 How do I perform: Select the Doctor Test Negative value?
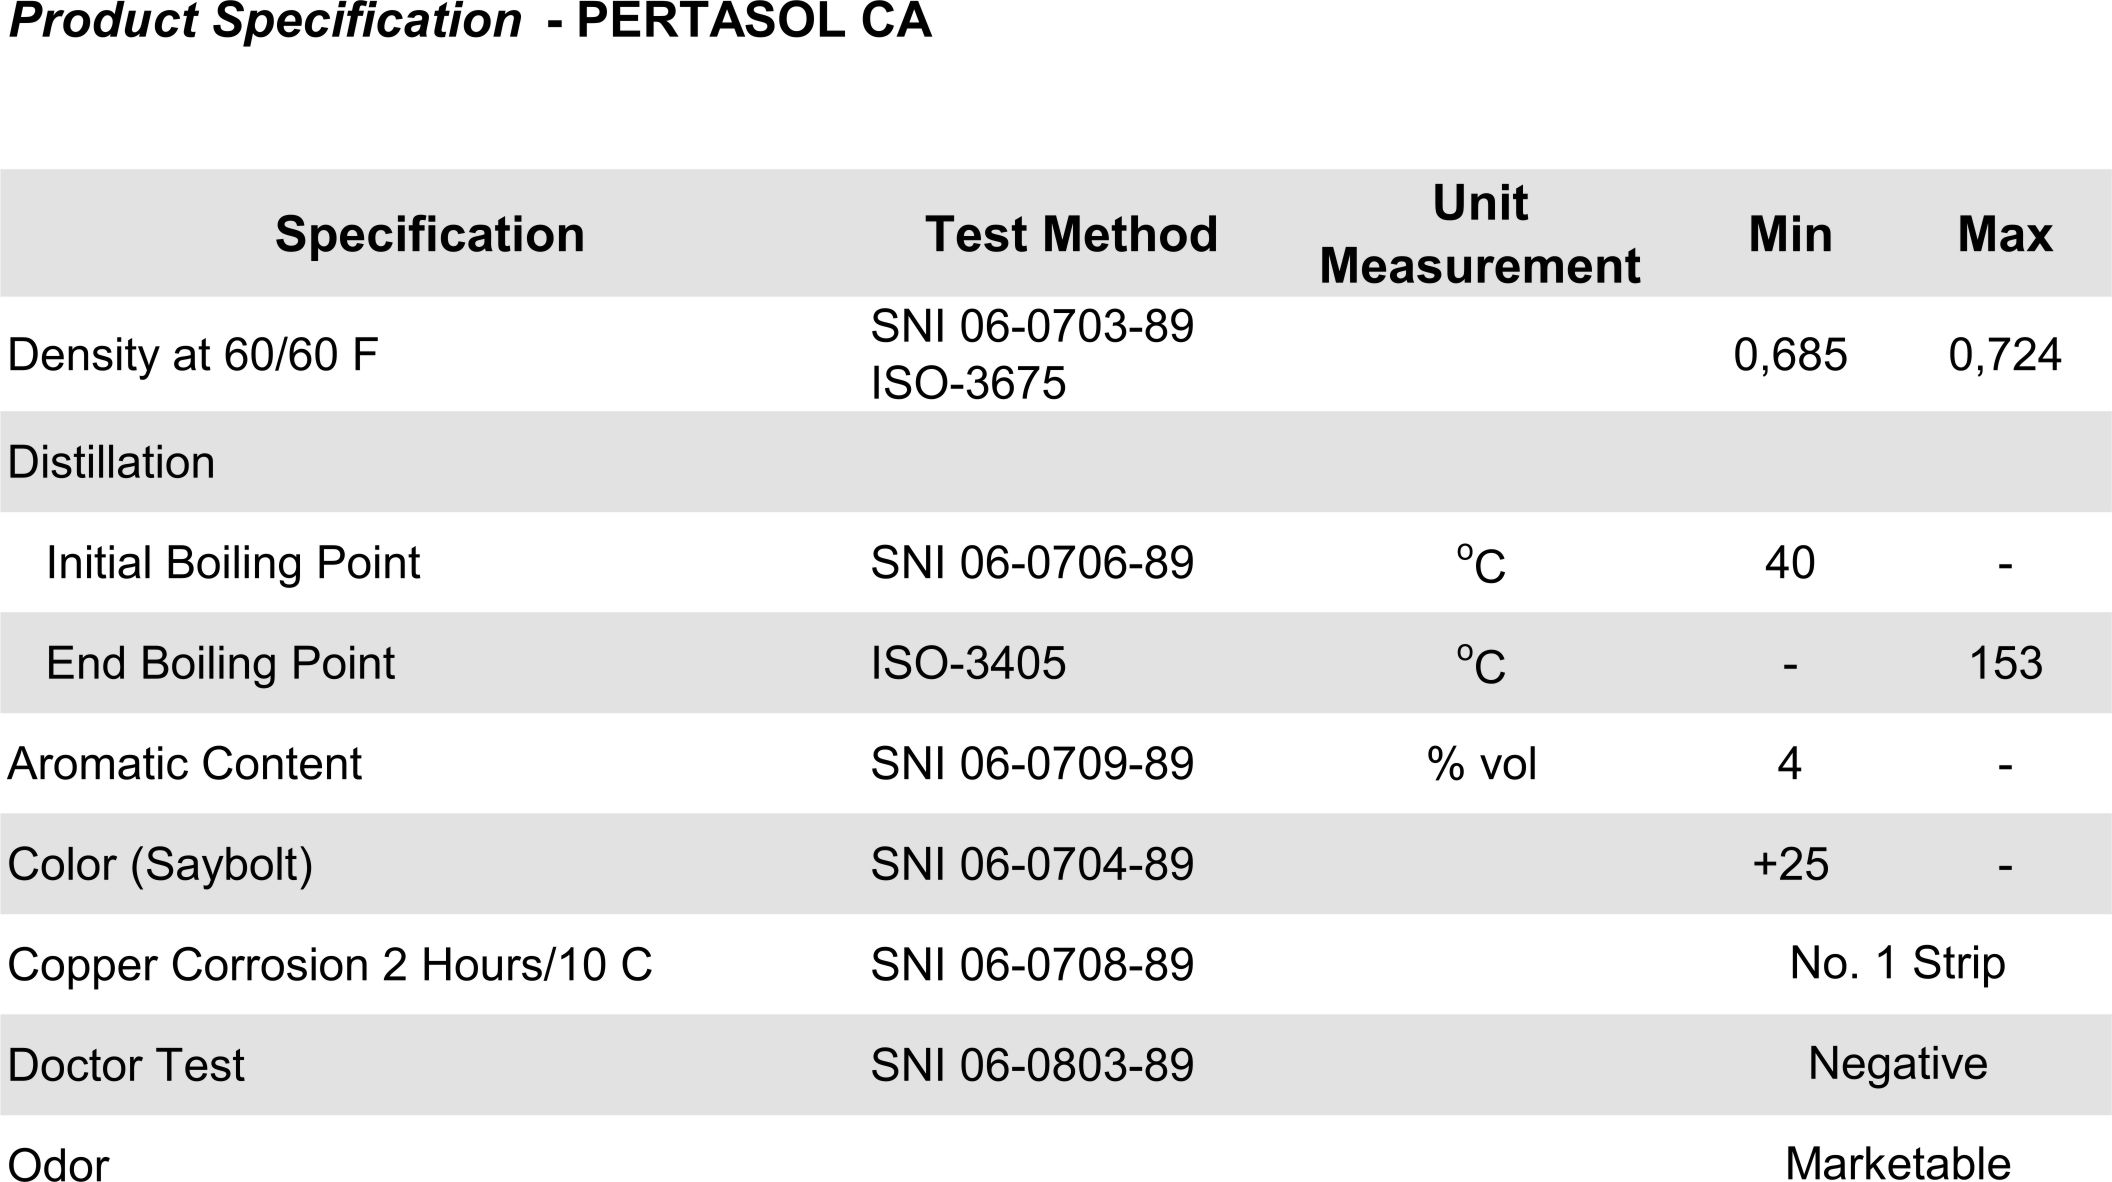pyautogui.click(x=1897, y=1063)
